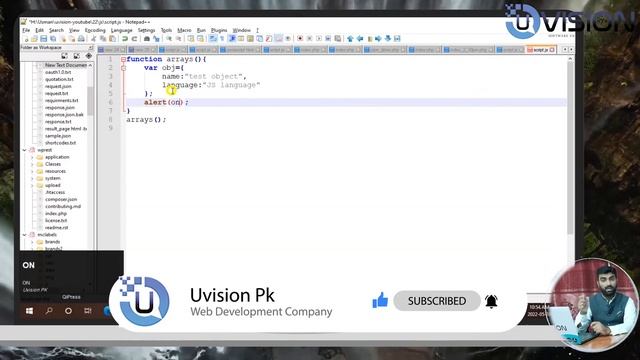This screenshot has width=640, height=360.
Task: Toggle synchronize horizontal scrolling
Action: [200, 39]
